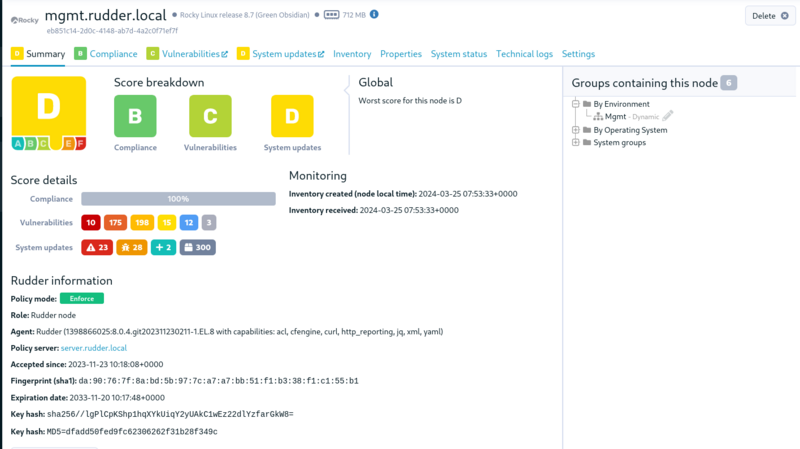Expand the System groups folder
This screenshot has width=800, height=449.
pyautogui.click(x=576, y=142)
